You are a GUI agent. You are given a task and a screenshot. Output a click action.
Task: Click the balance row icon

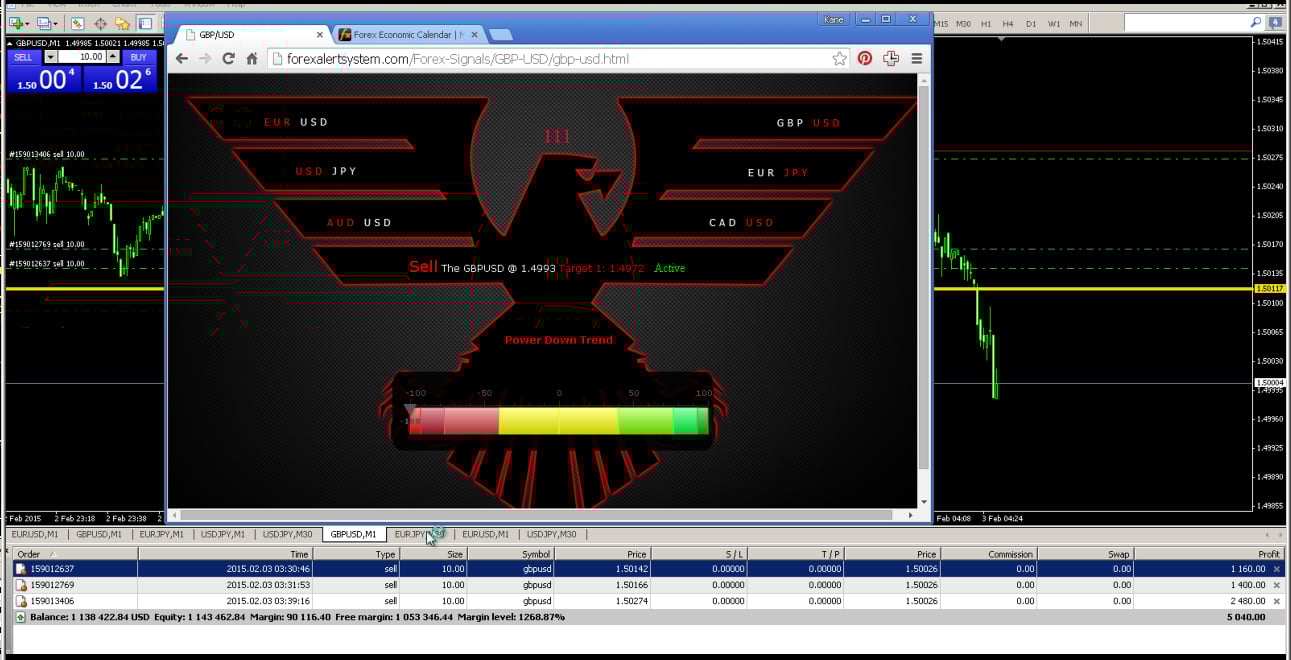21,617
